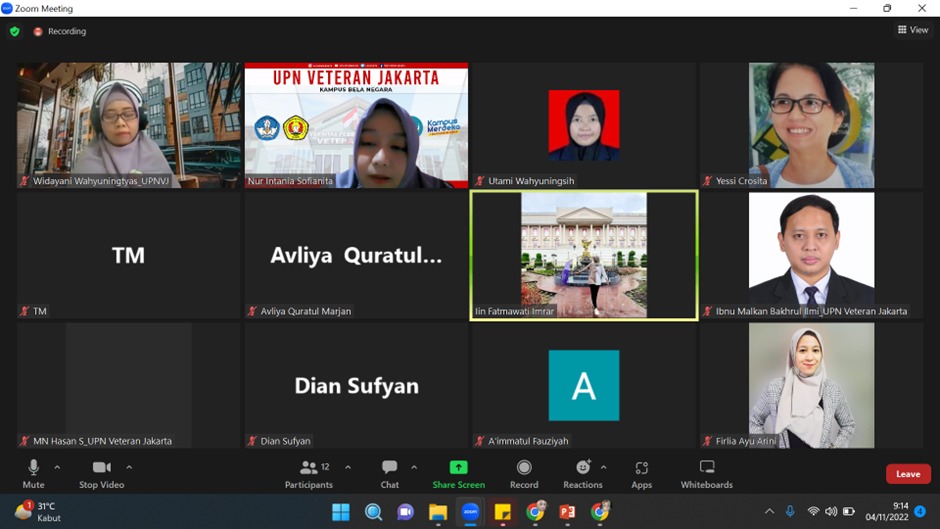Select Yessi Crosita's video tile
This screenshot has height=529, width=940.
[811, 125]
